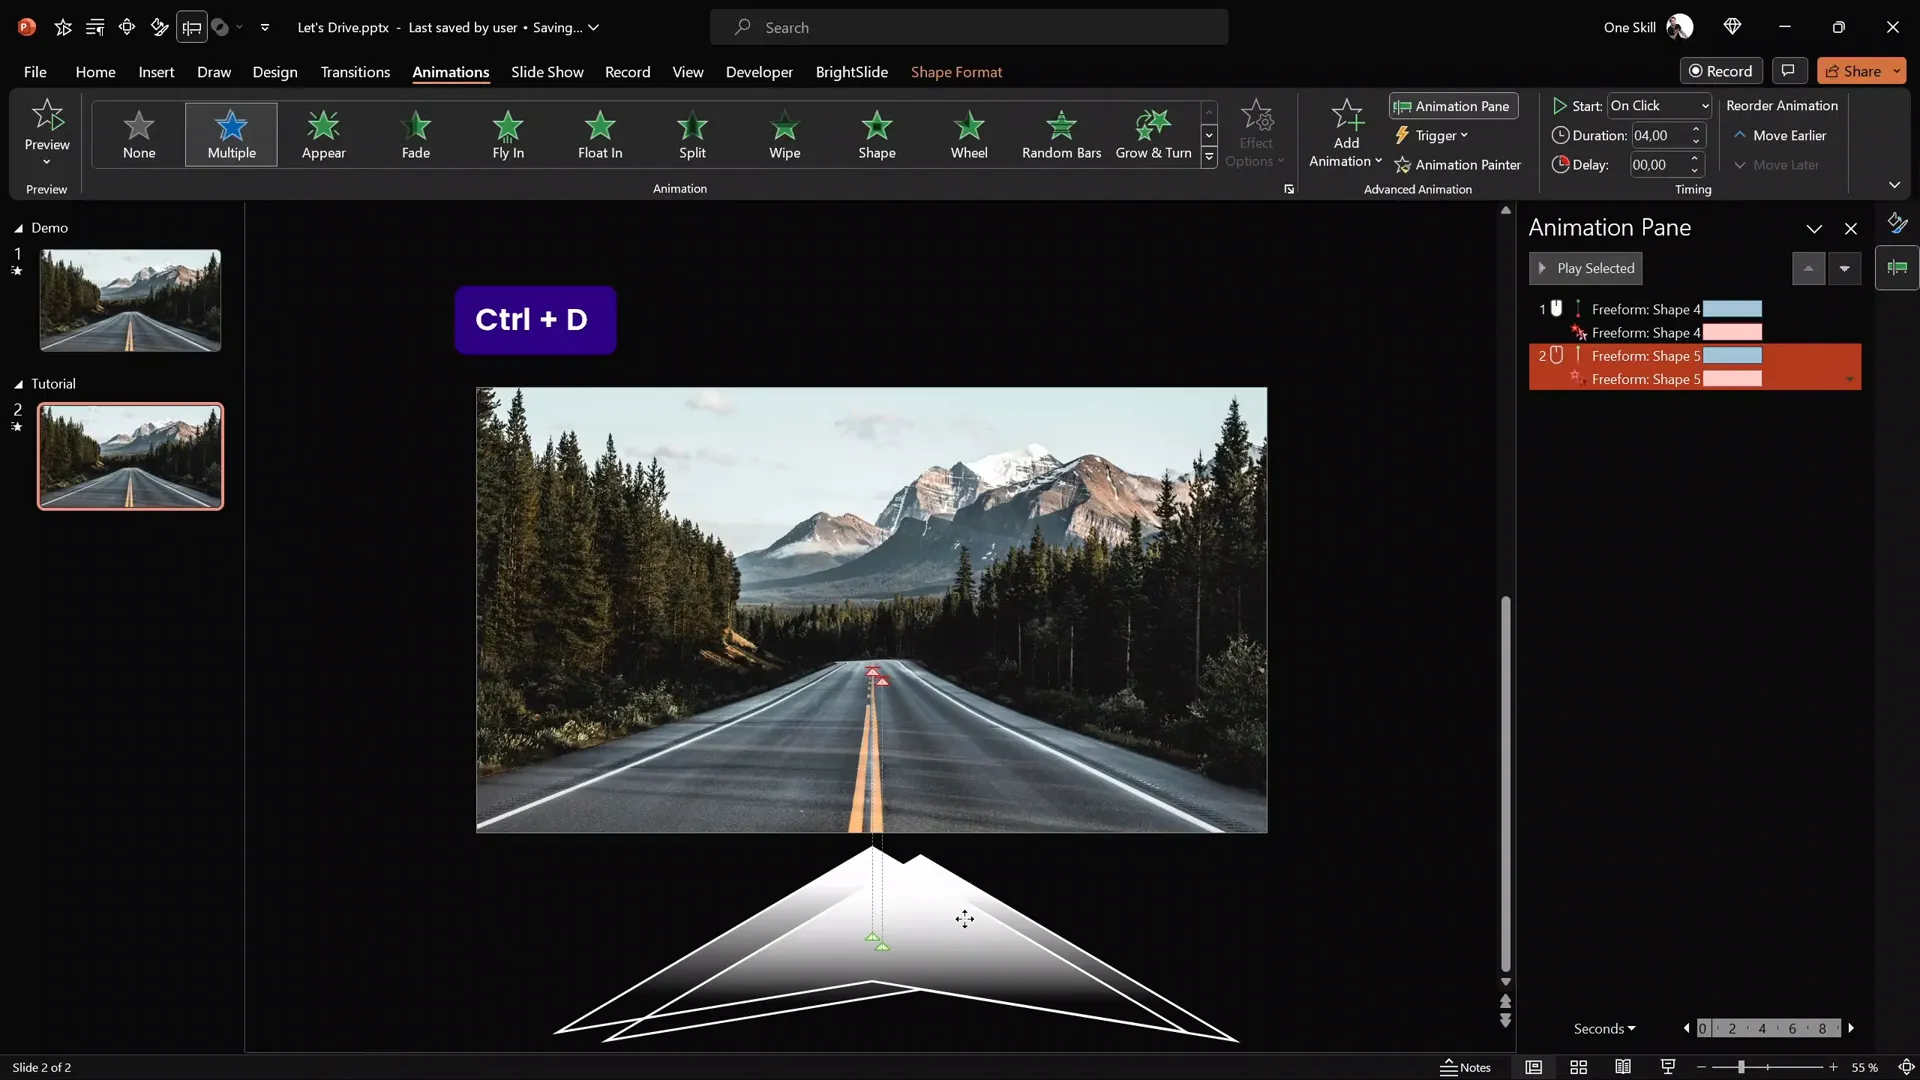Viewport: 1920px width, 1080px height.
Task: Select second Freeform: Shape 4 animation entry
Action: click(x=1695, y=332)
